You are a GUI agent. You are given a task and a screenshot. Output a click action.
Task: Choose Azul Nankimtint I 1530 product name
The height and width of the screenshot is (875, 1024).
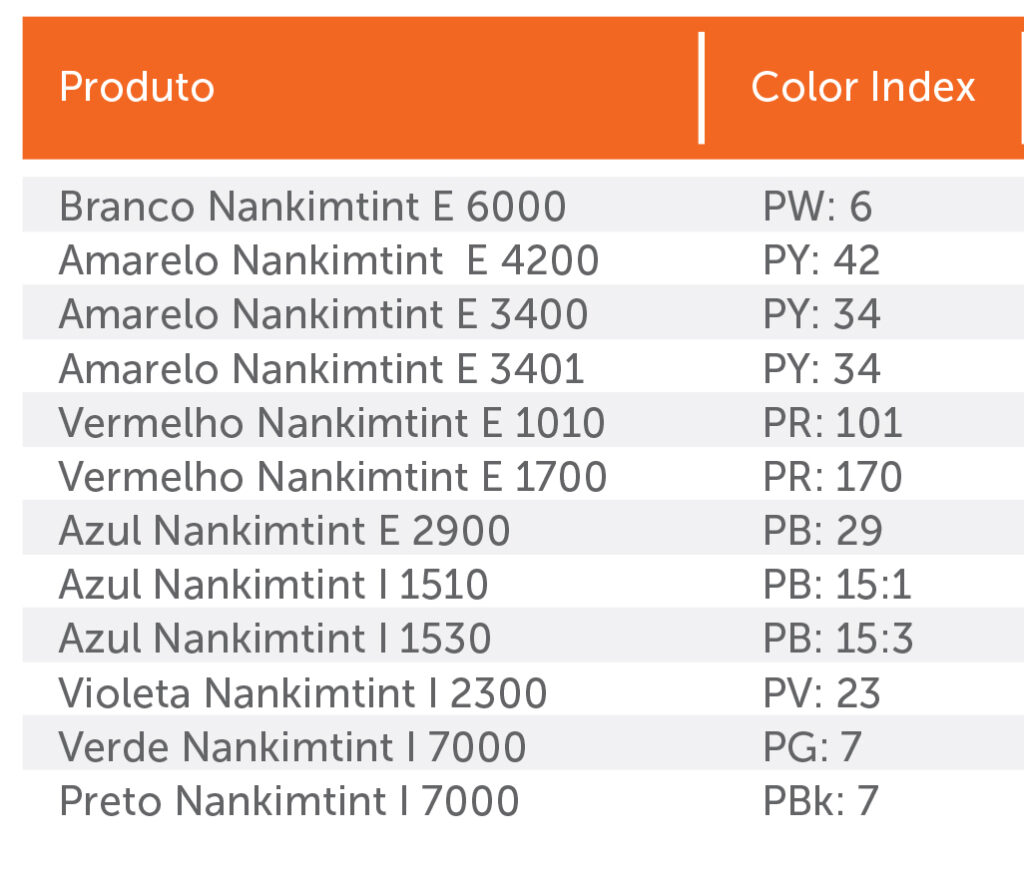[275, 639]
